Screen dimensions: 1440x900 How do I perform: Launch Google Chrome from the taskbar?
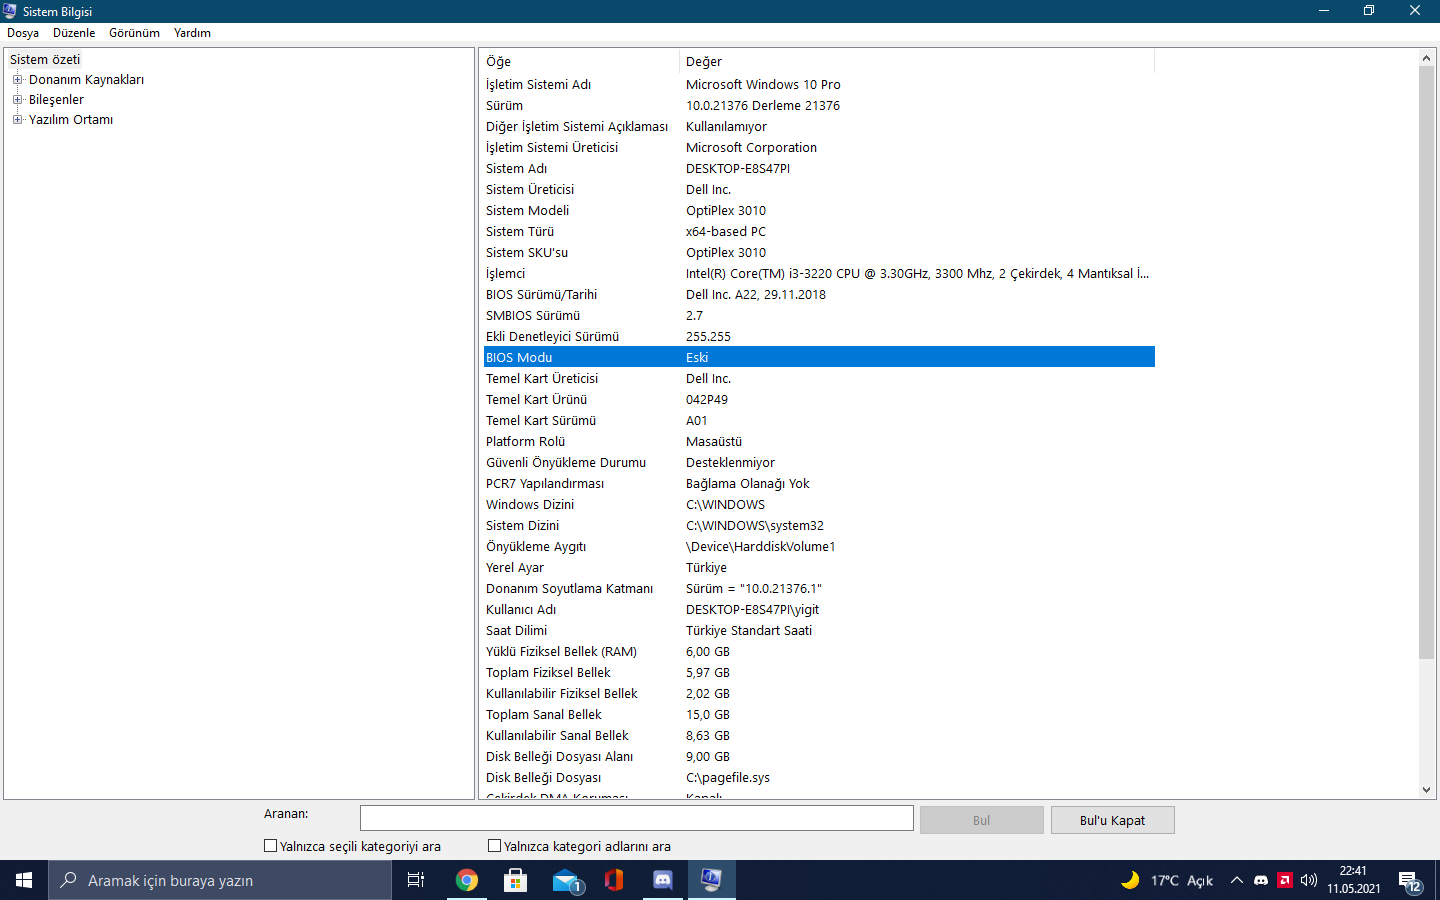466,880
